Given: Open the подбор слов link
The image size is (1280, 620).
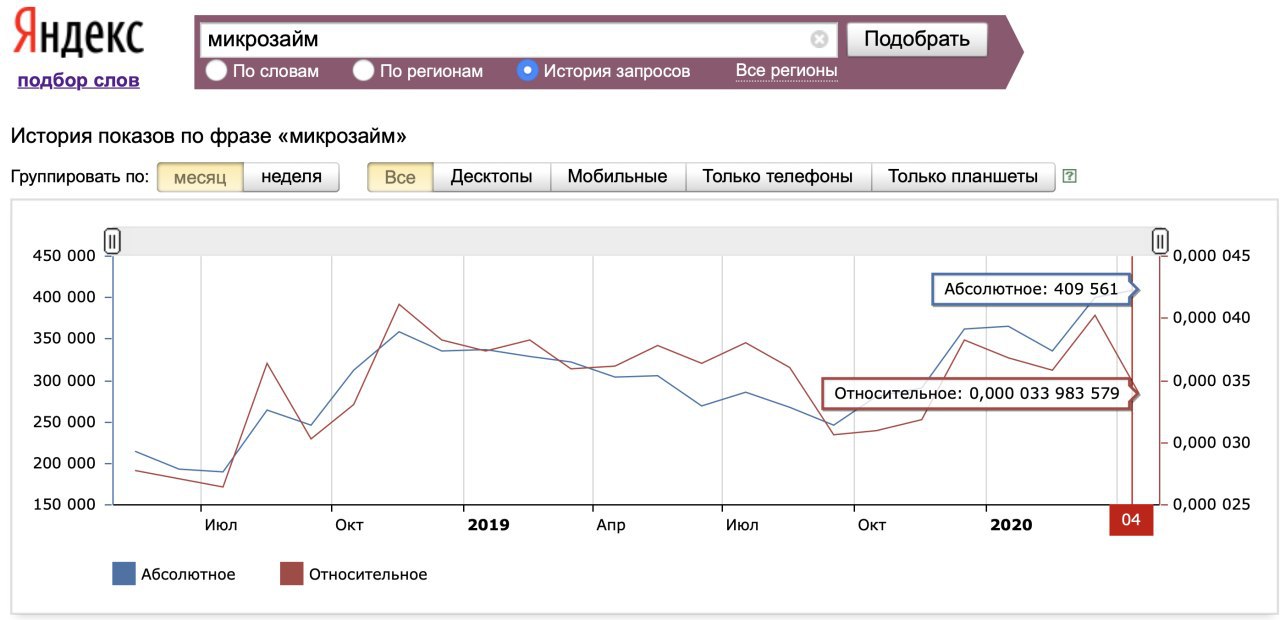Looking at the screenshot, I should 78,81.
